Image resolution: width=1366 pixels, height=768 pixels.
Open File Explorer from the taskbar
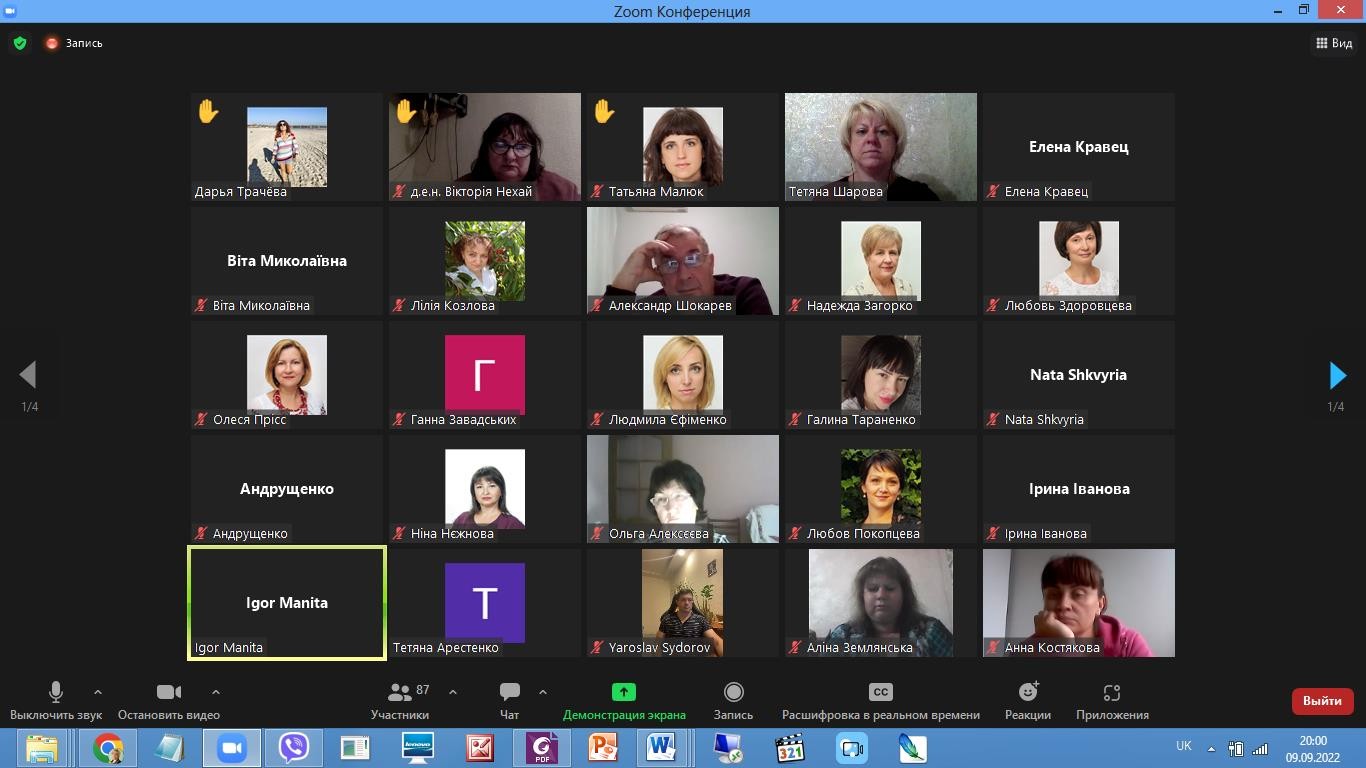tap(42, 748)
